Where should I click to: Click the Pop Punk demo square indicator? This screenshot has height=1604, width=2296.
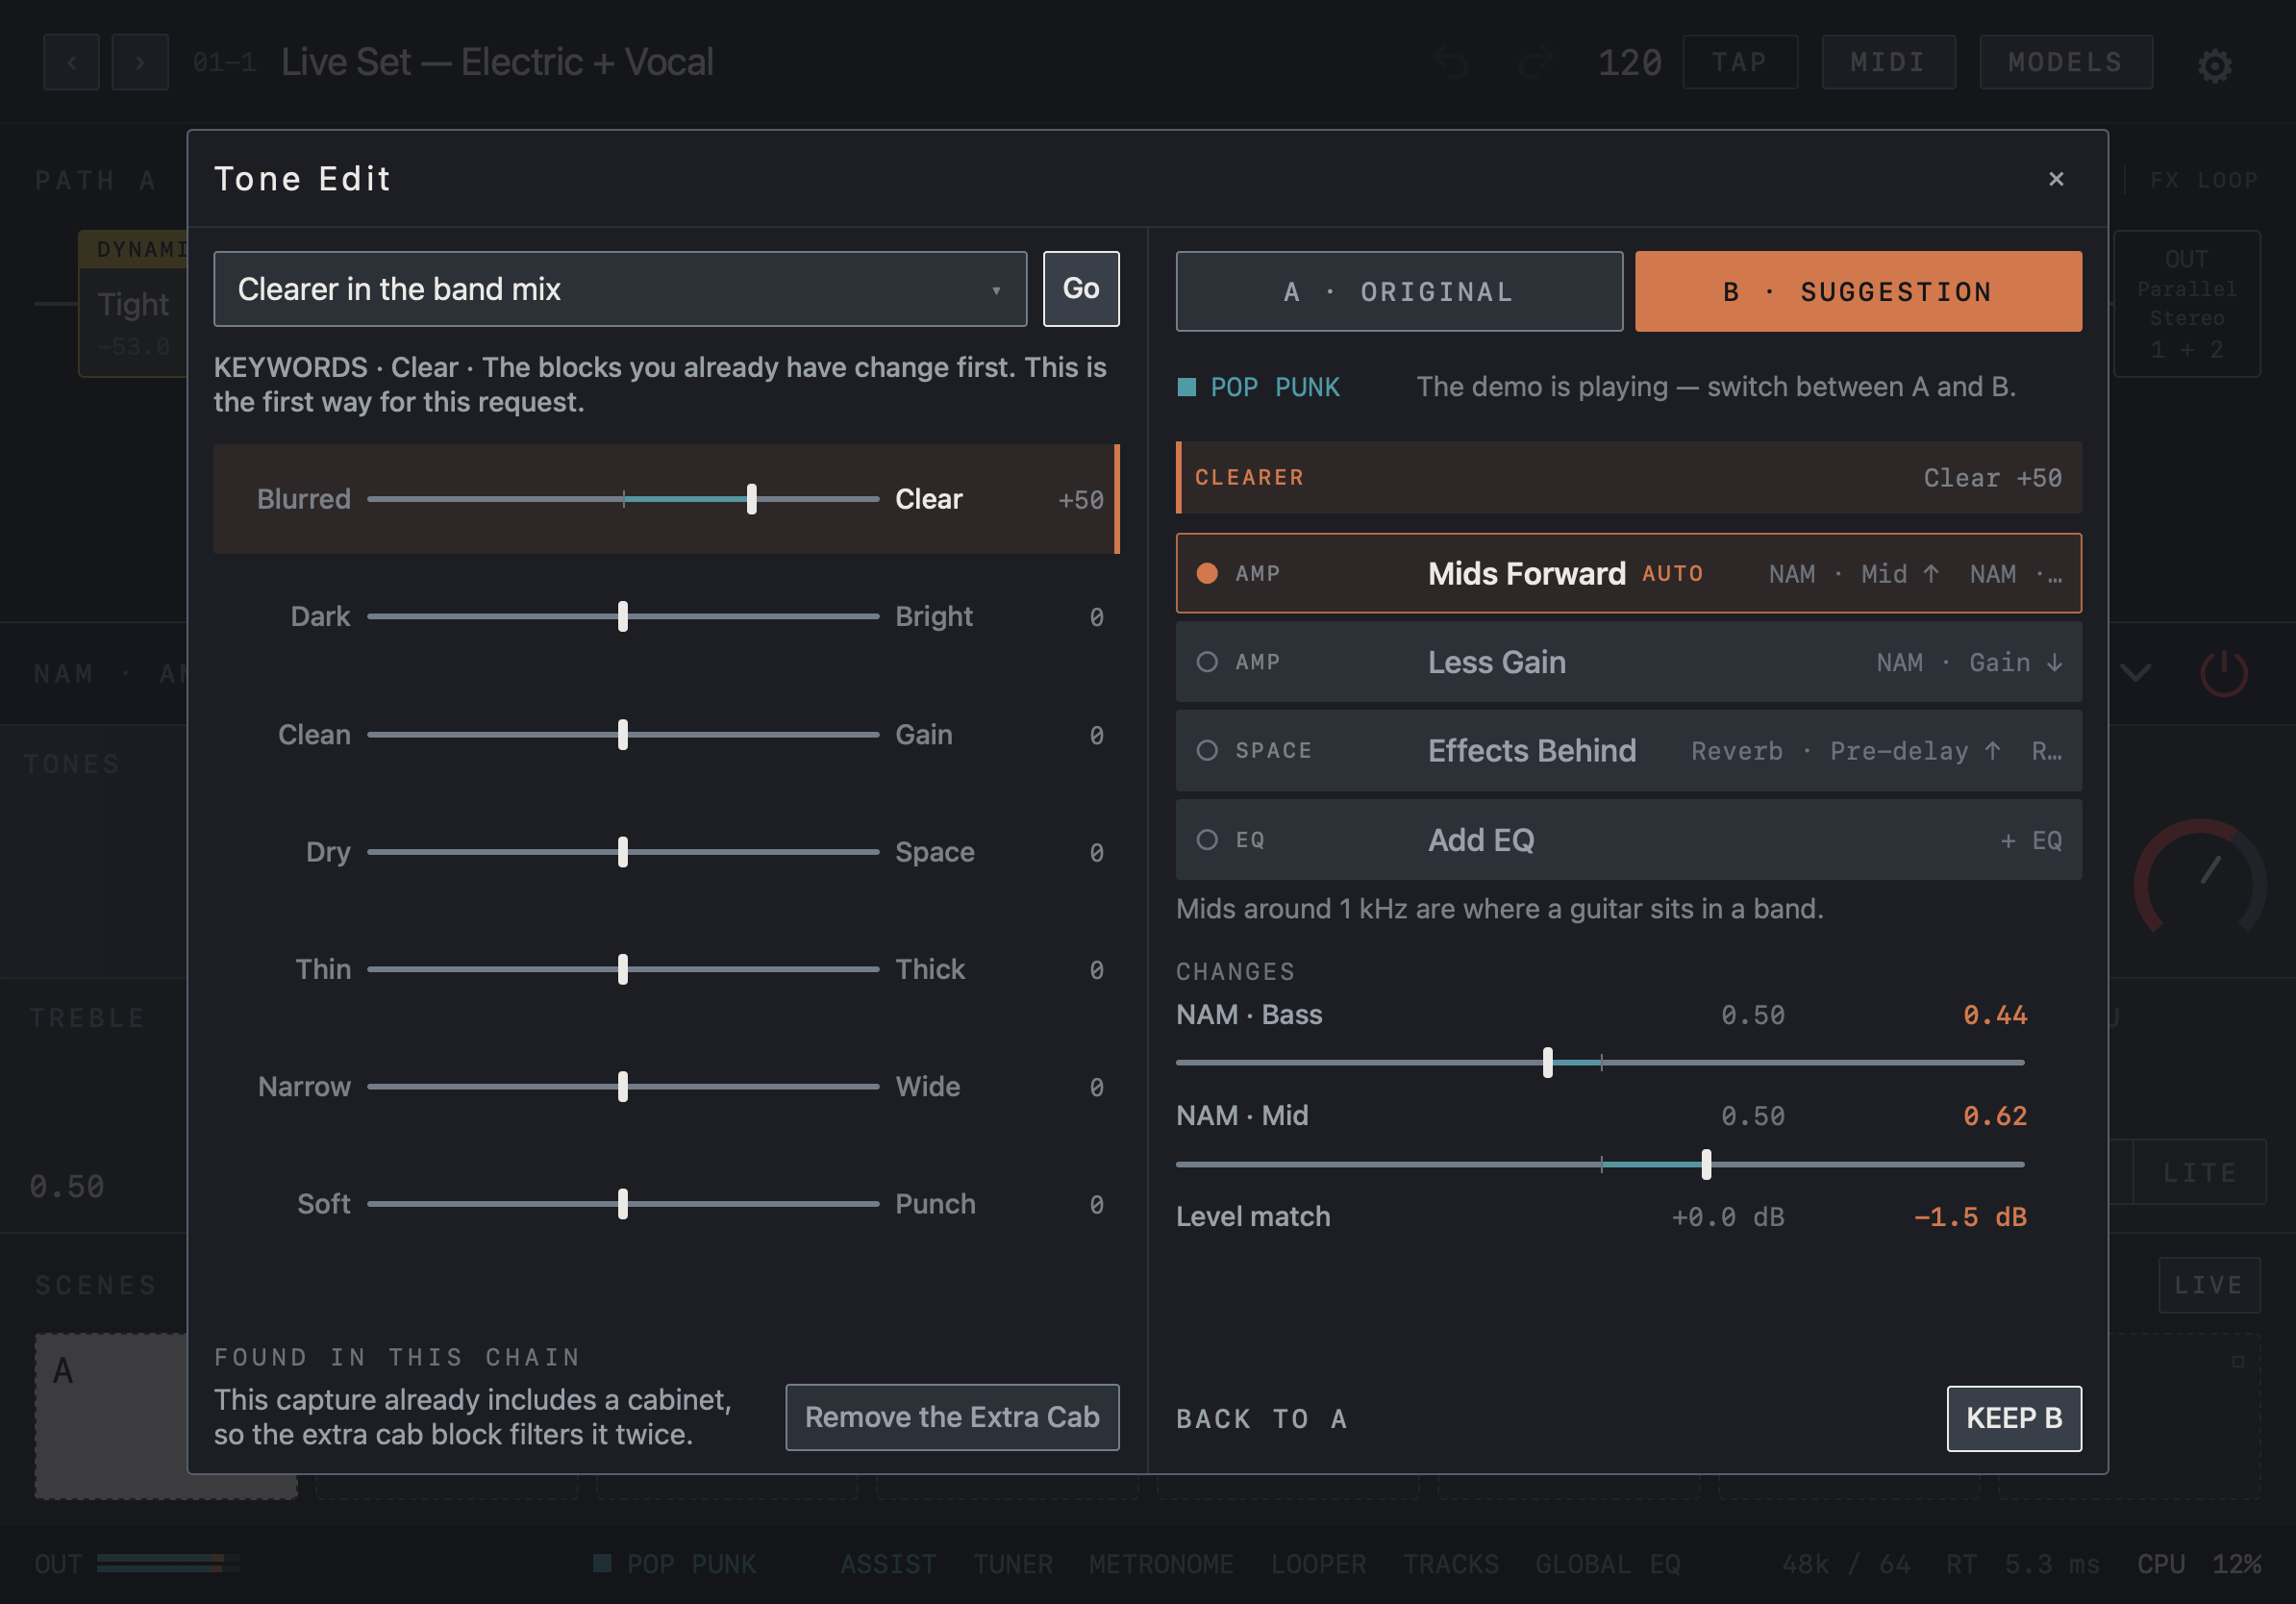(x=1186, y=387)
